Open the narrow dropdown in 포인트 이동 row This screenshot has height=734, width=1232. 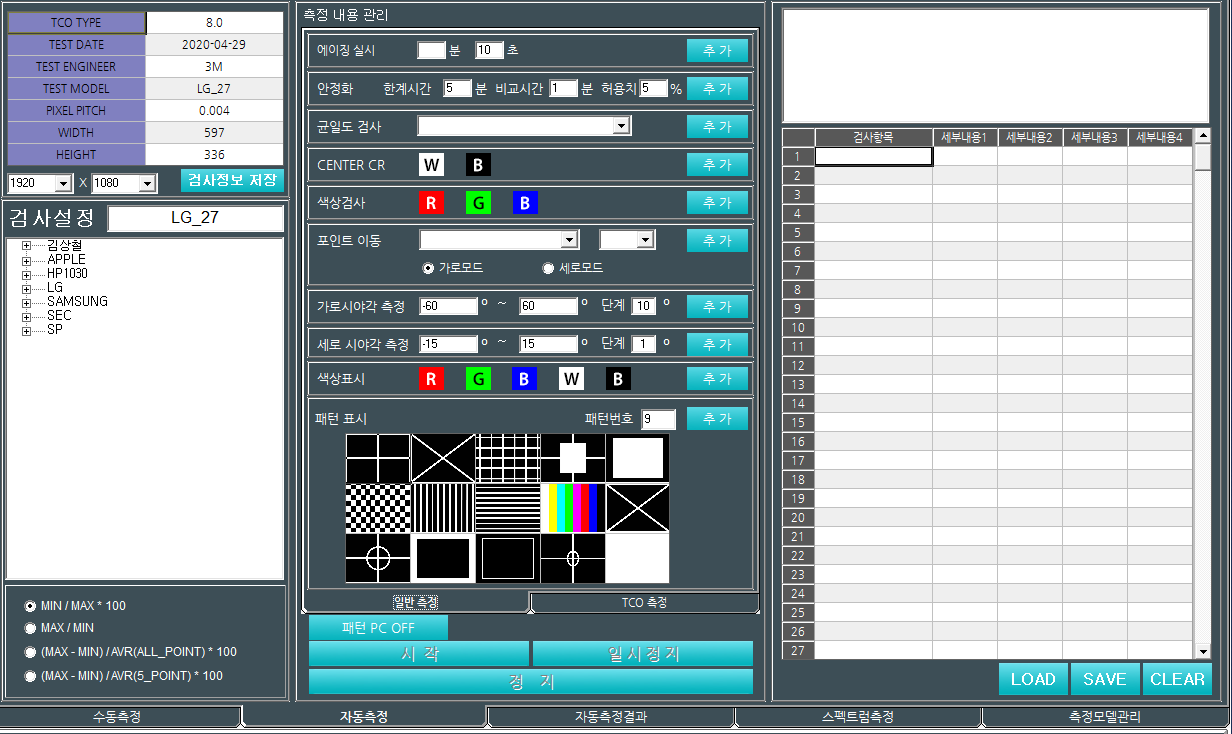coord(645,240)
